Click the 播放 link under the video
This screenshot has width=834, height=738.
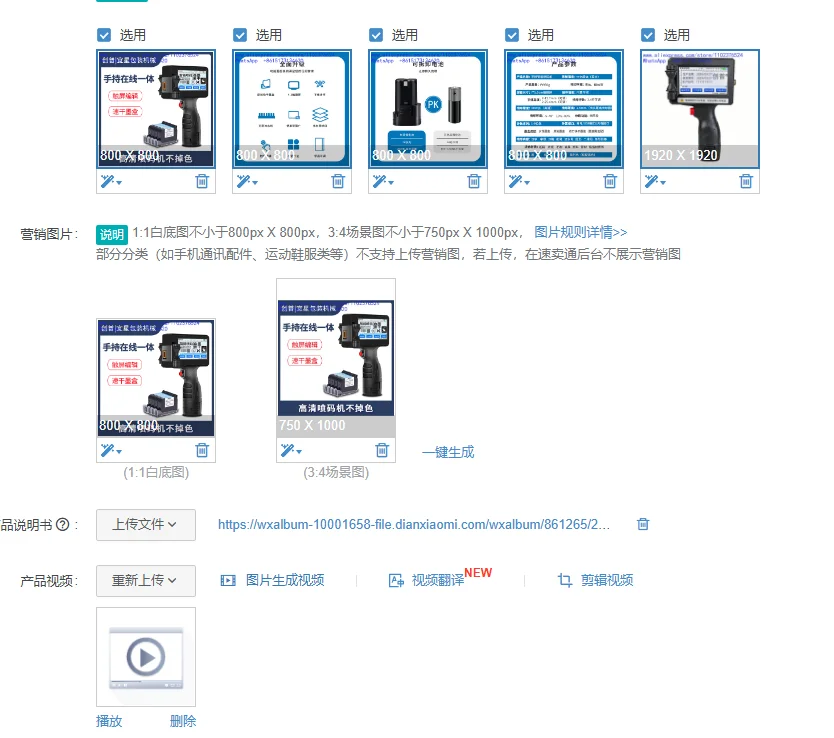(x=109, y=722)
